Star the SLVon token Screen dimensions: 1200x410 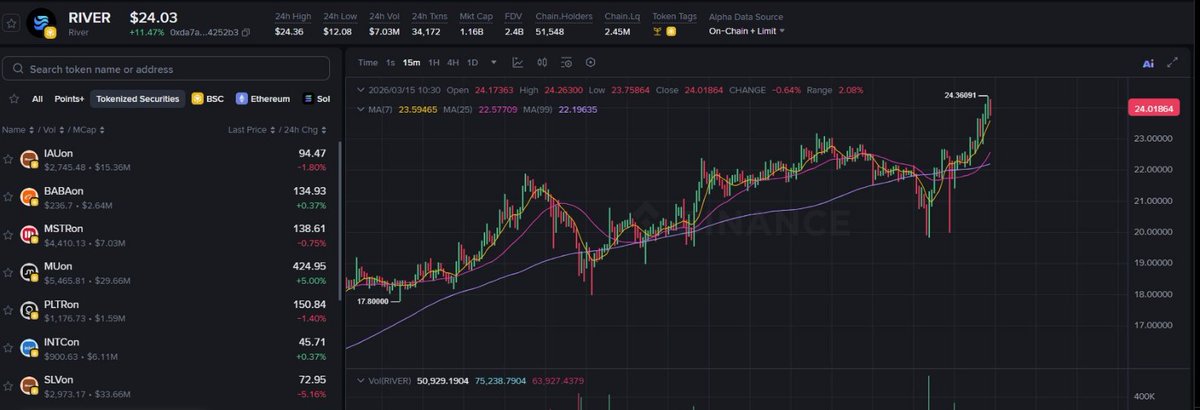tap(8, 387)
